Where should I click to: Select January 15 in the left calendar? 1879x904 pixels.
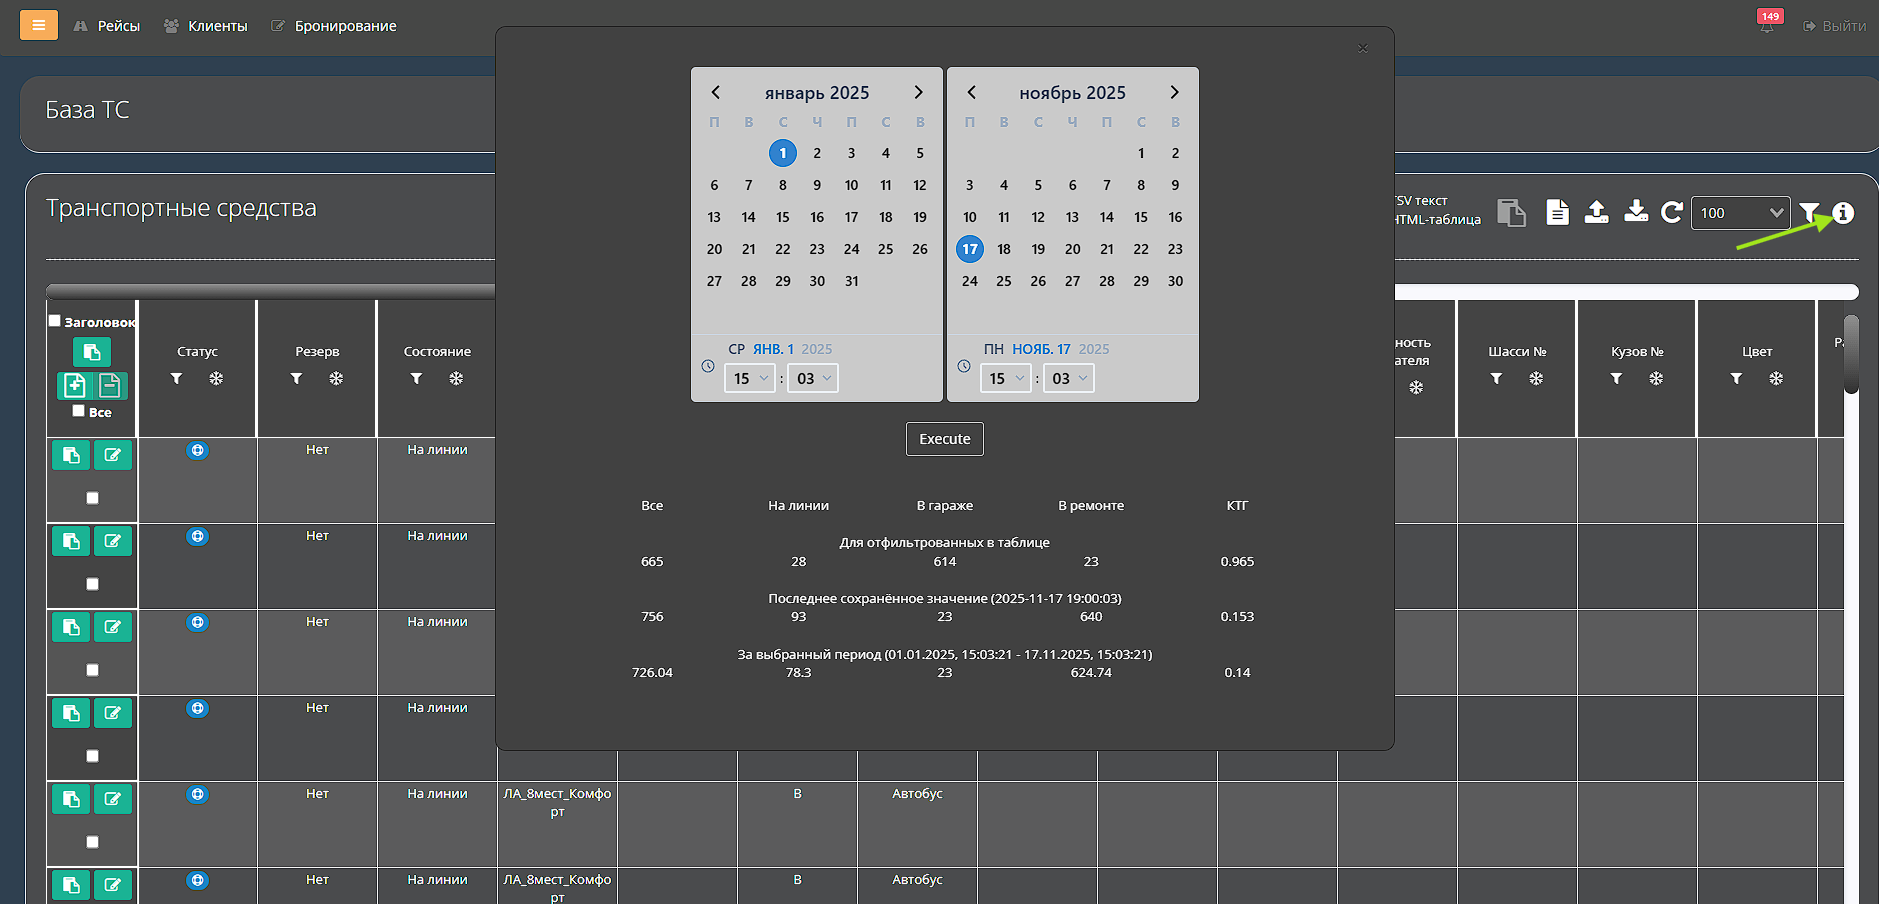tap(783, 217)
